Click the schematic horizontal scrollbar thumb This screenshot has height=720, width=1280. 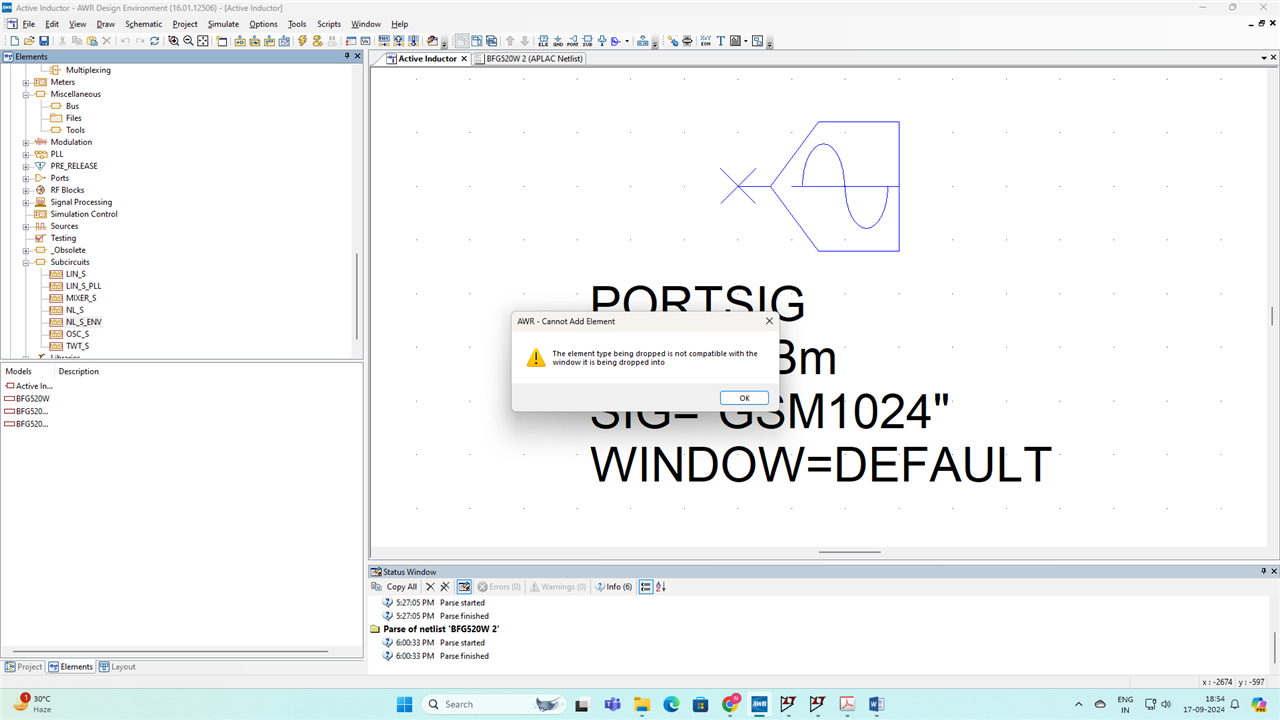point(850,551)
